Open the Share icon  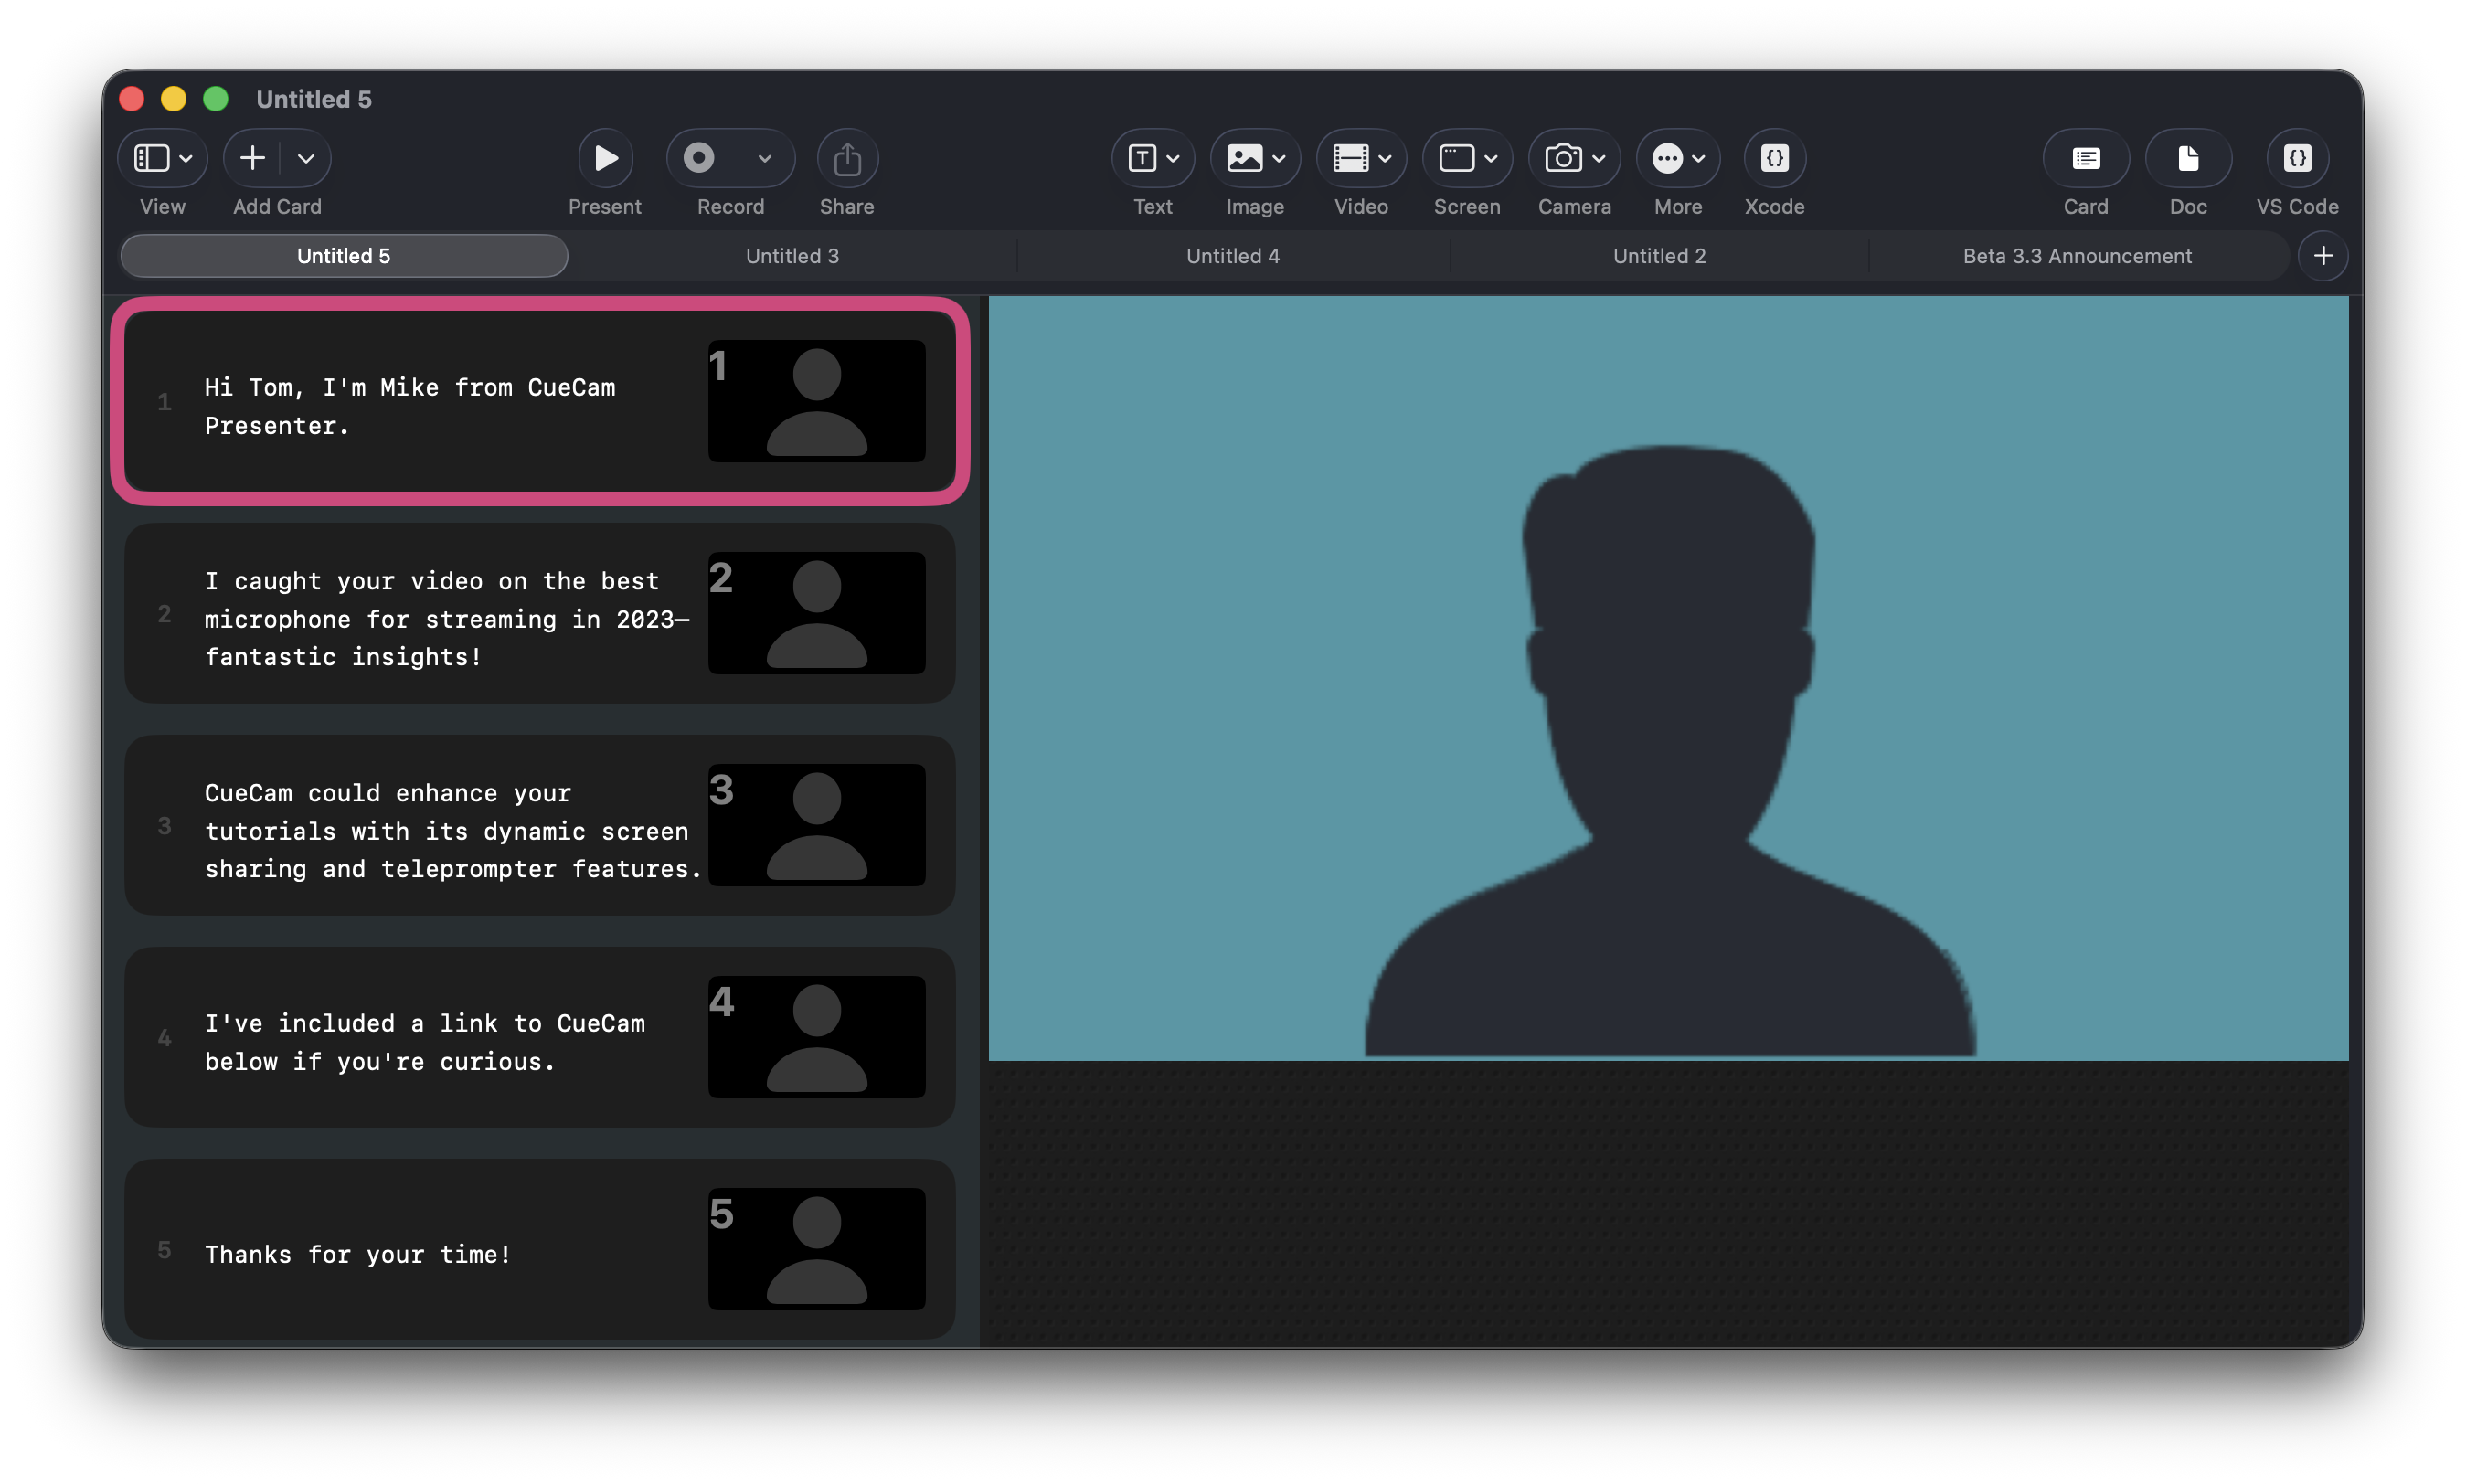click(847, 158)
